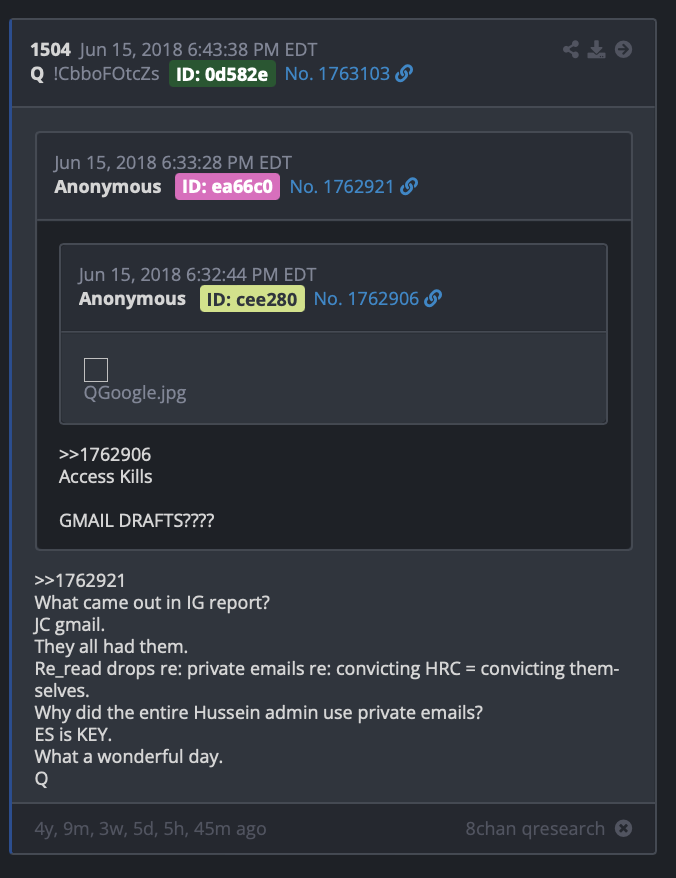676x878 pixels.
Task: Open post No. 1762921 link
Action: (x=342, y=186)
